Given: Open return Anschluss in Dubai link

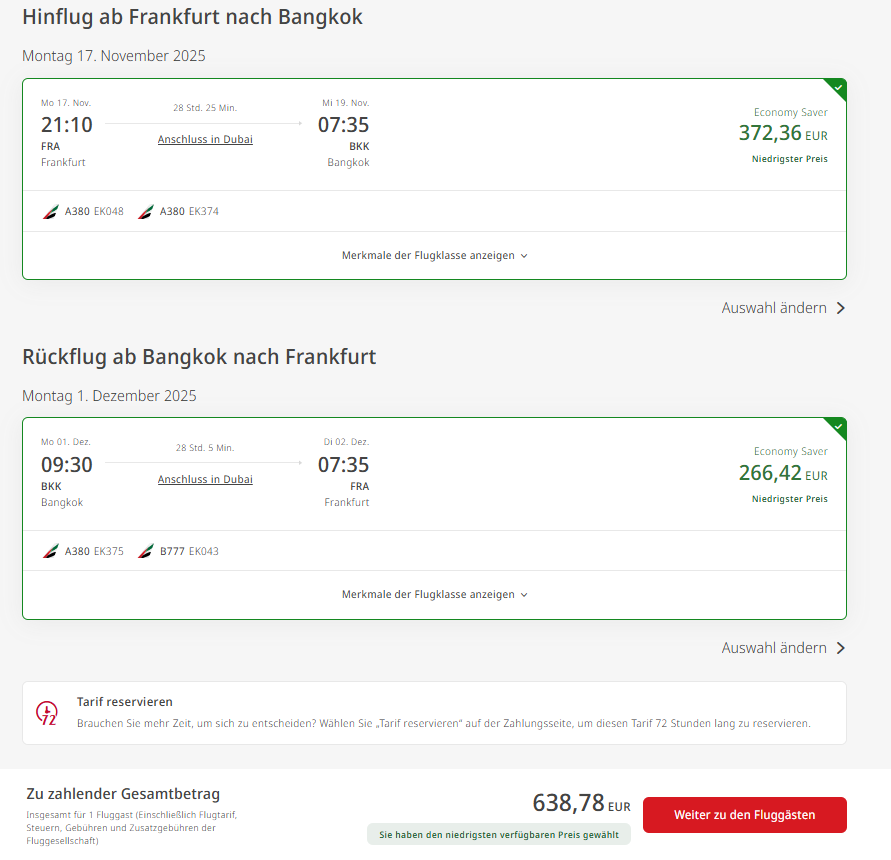Looking at the screenshot, I should [205, 479].
